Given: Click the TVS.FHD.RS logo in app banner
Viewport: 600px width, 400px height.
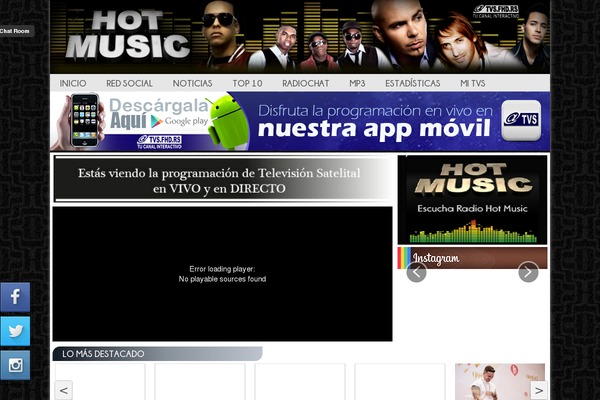Looking at the screenshot, I should 159,142.
